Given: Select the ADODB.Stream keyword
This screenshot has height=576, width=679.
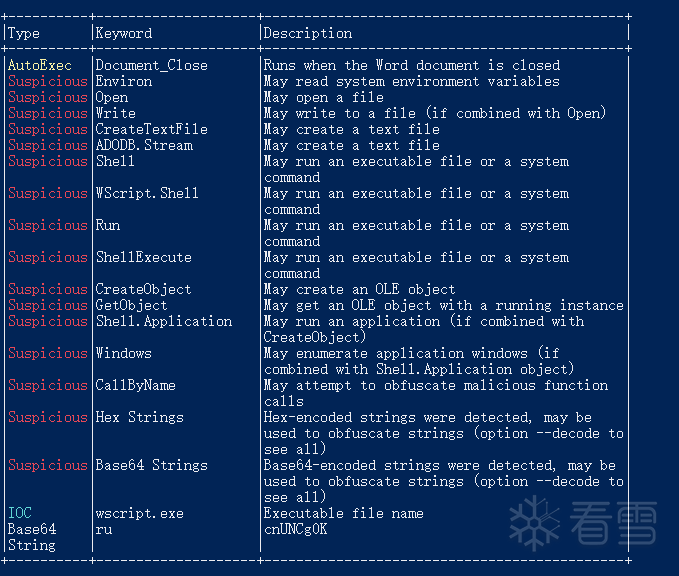Looking at the screenshot, I should 144,145.
